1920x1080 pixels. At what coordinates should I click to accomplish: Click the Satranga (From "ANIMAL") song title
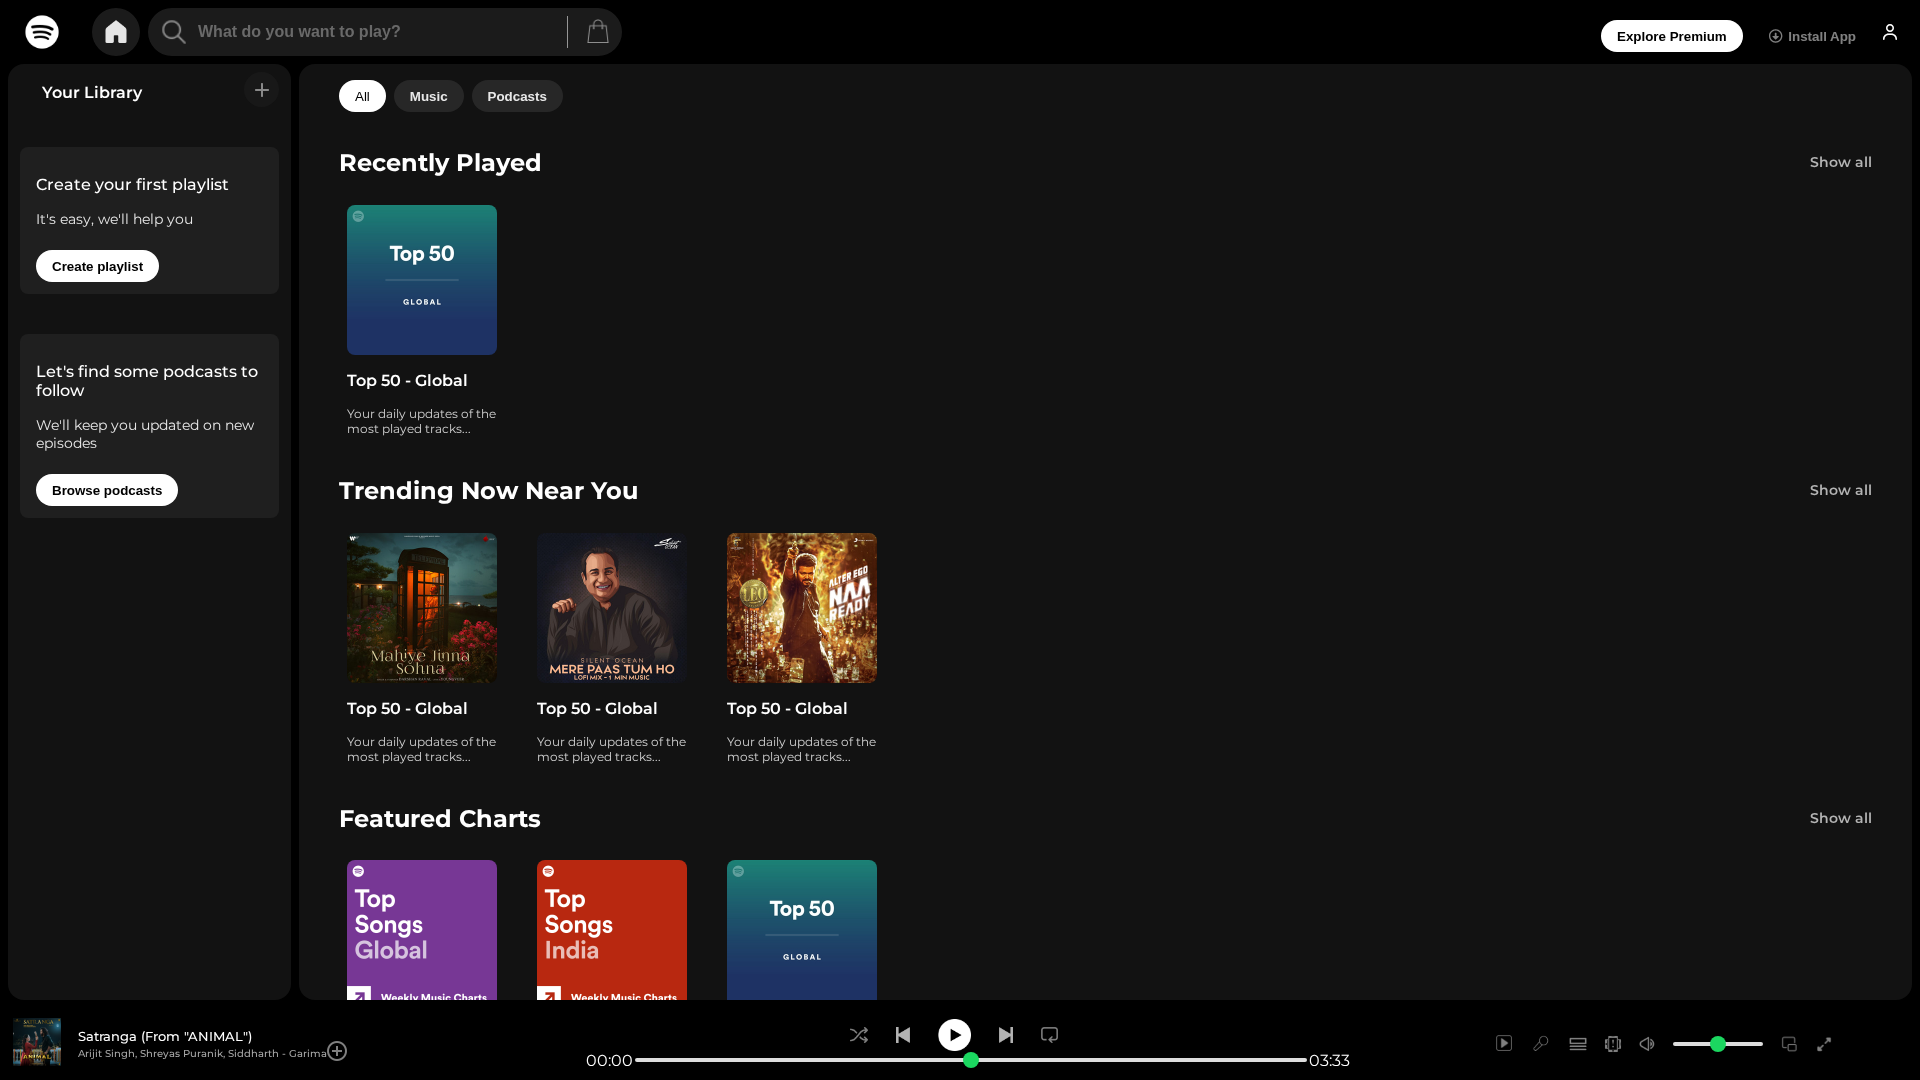pos(165,1036)
